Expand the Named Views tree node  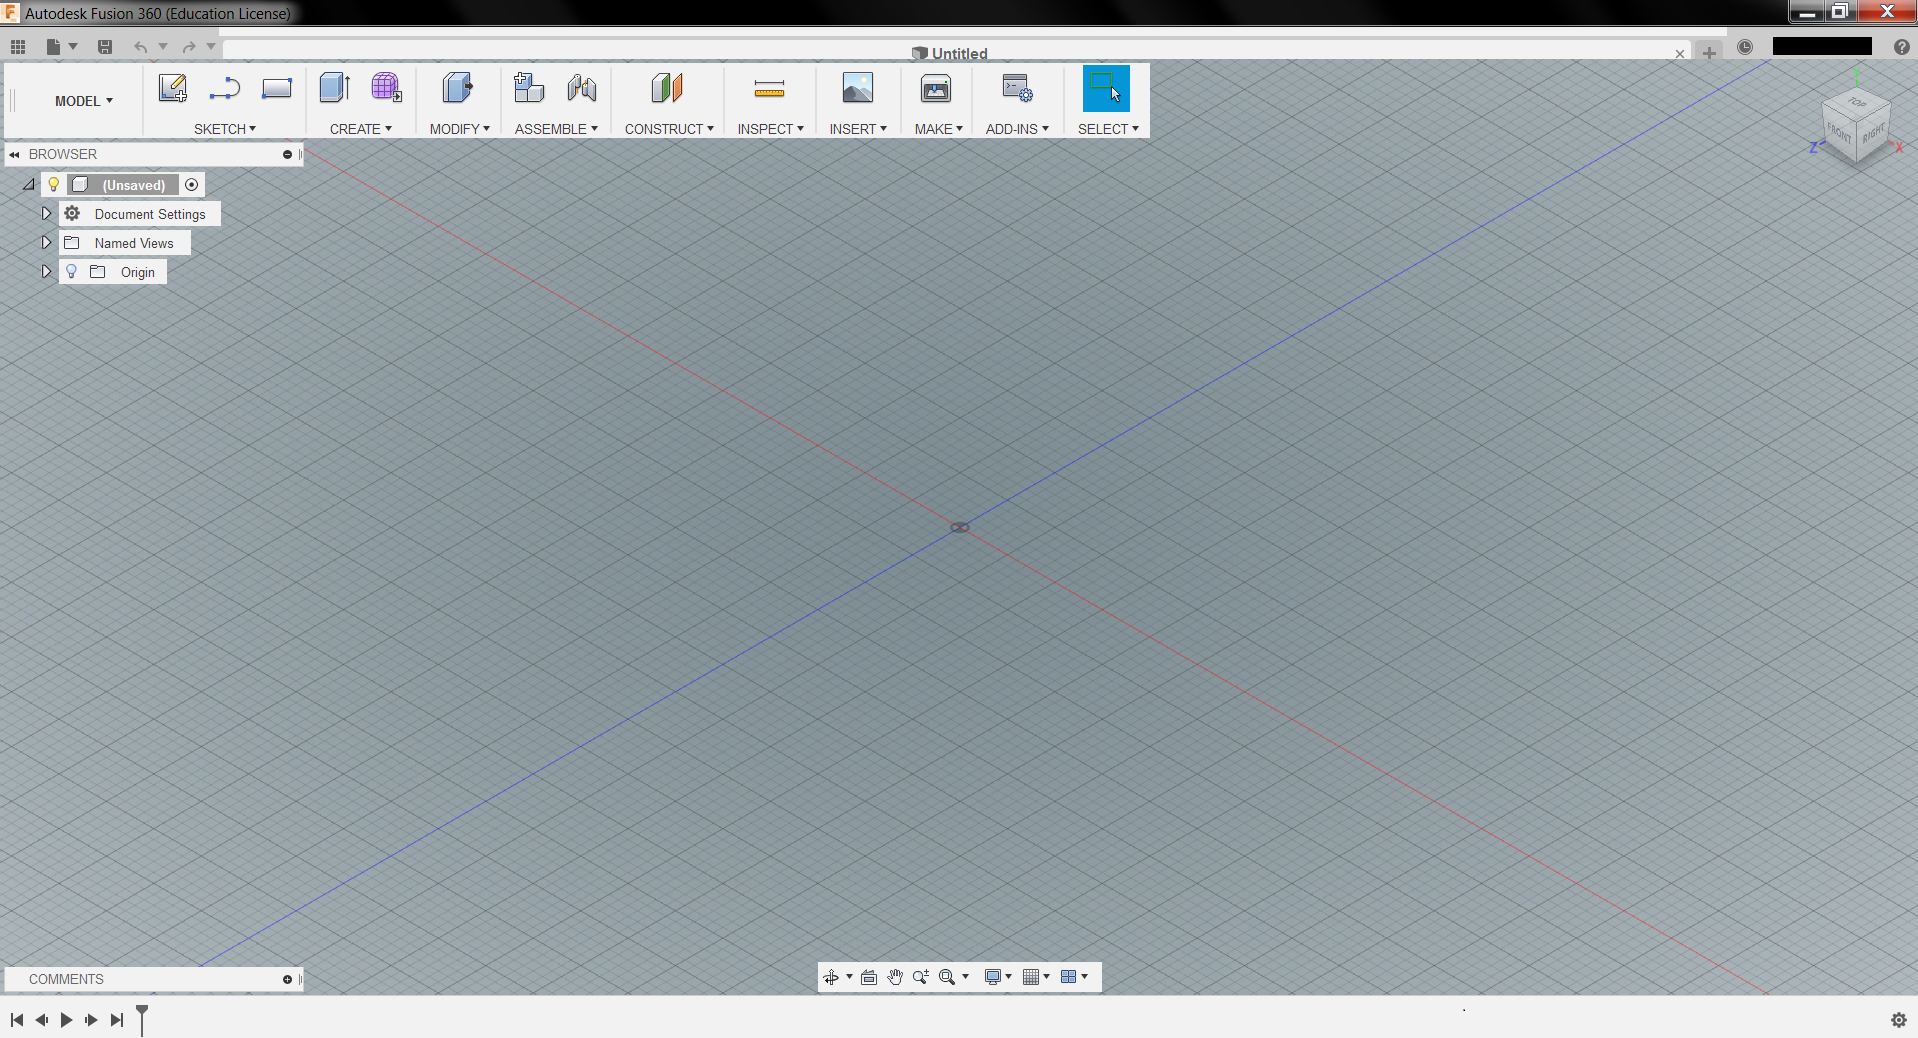(x=45, y=242)
